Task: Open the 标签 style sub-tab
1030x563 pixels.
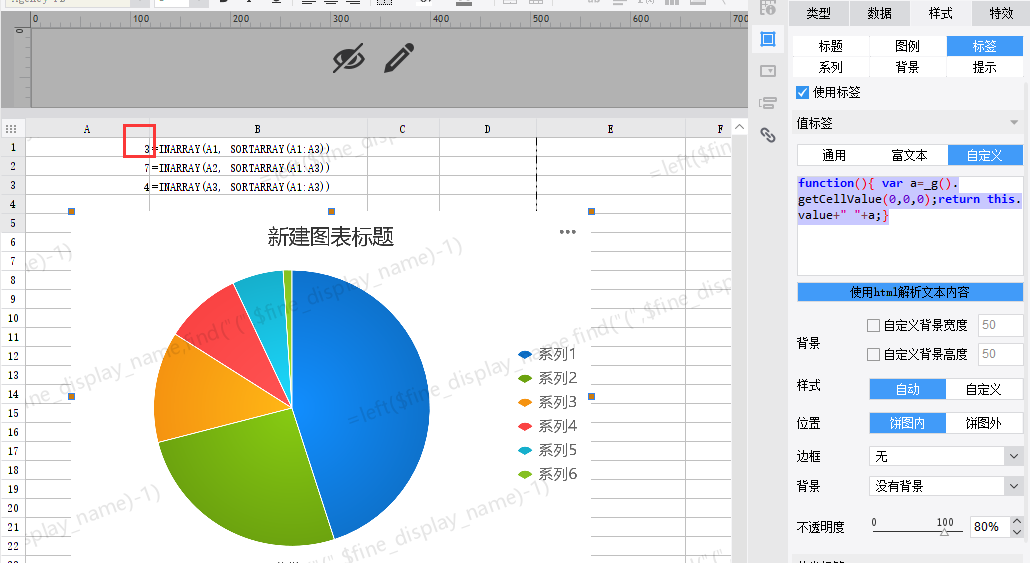Action: 985,46
